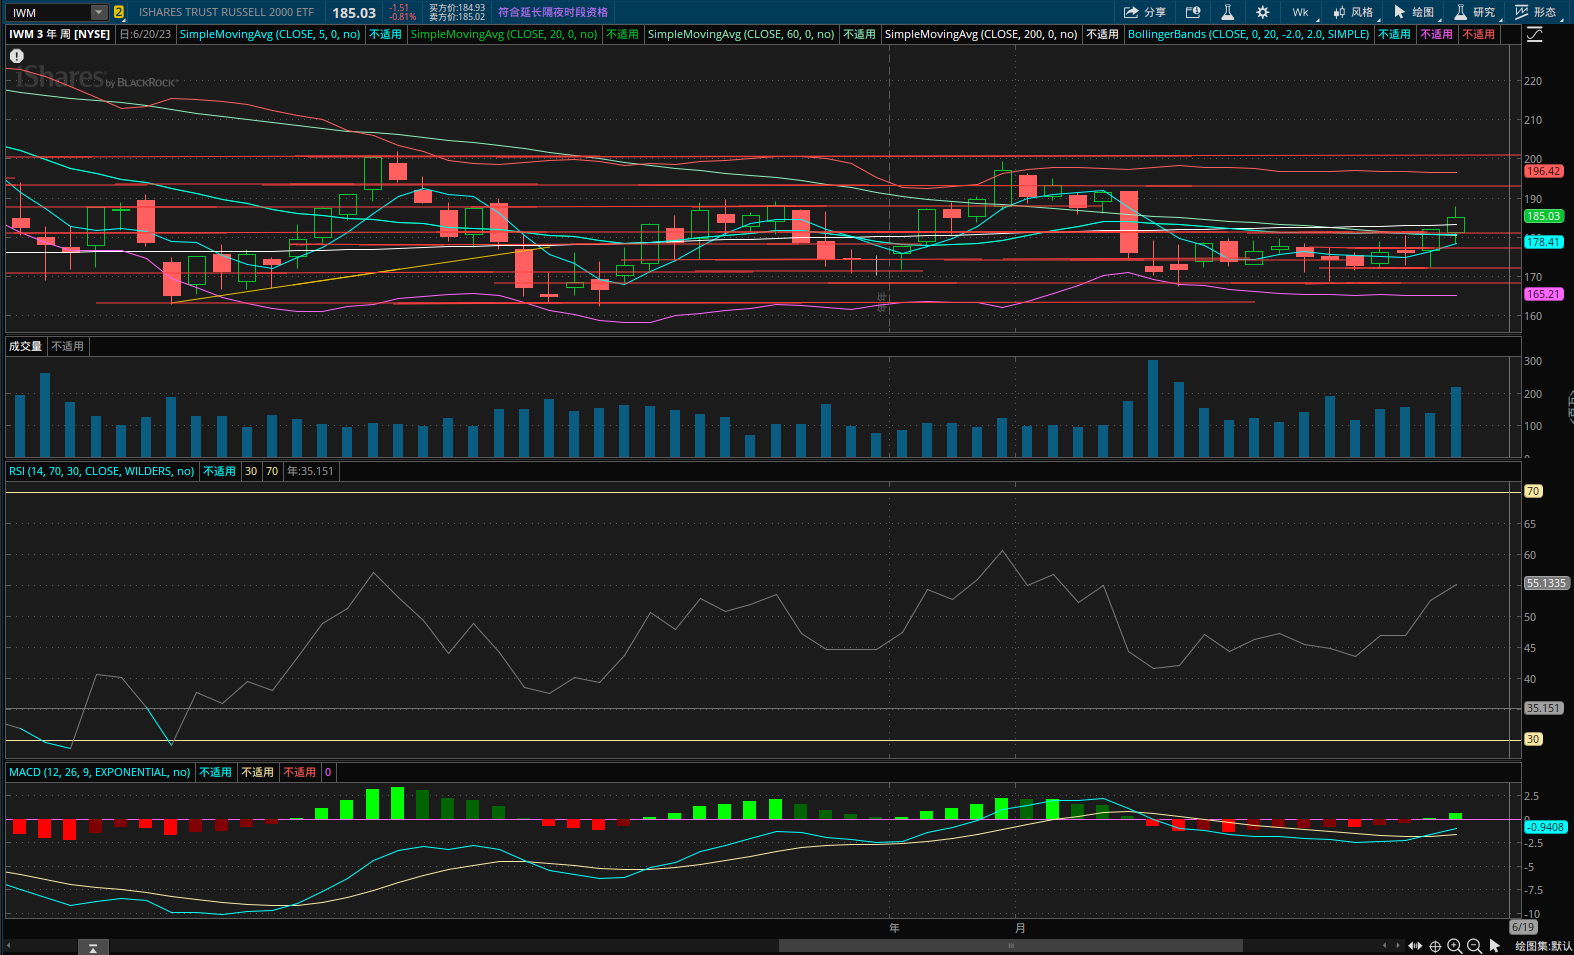Click the RSI 70 overbought level tag
The width and height of the screenshot is (1574, 955).
pos(1533,491)
